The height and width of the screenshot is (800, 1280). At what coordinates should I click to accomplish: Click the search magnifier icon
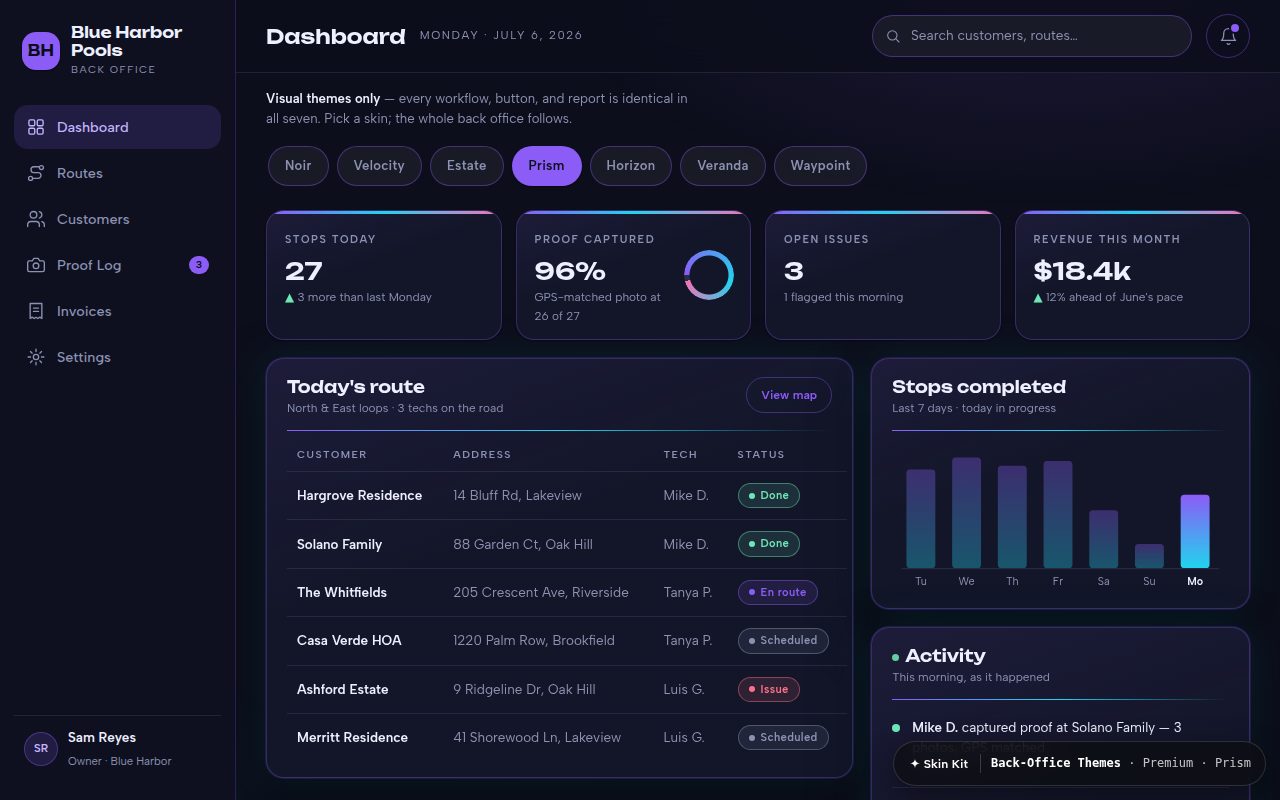pos(893,36)
